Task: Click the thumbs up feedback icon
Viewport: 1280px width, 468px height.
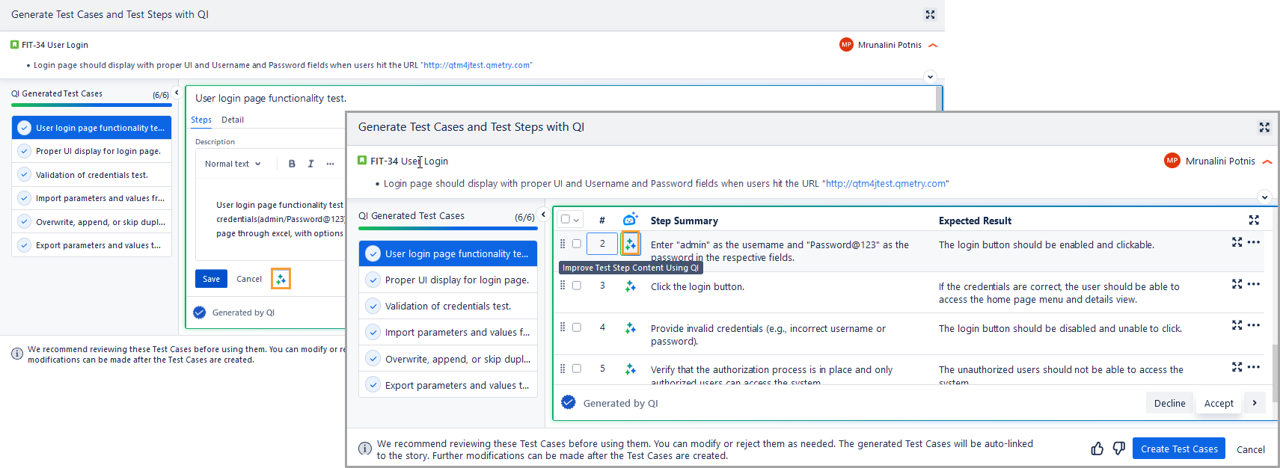Action: pyautogui.click(x=1097, y=449)
